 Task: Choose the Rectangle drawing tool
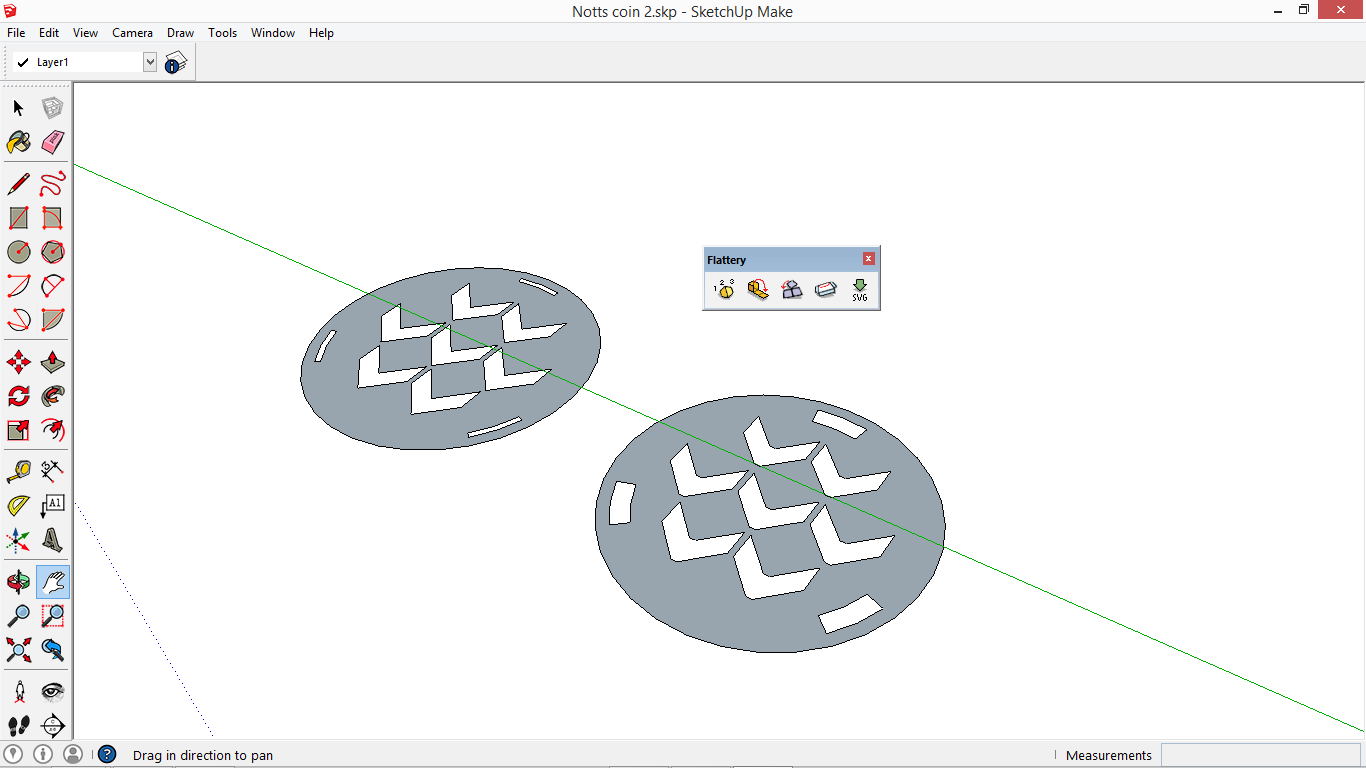(x=18, y=218)
